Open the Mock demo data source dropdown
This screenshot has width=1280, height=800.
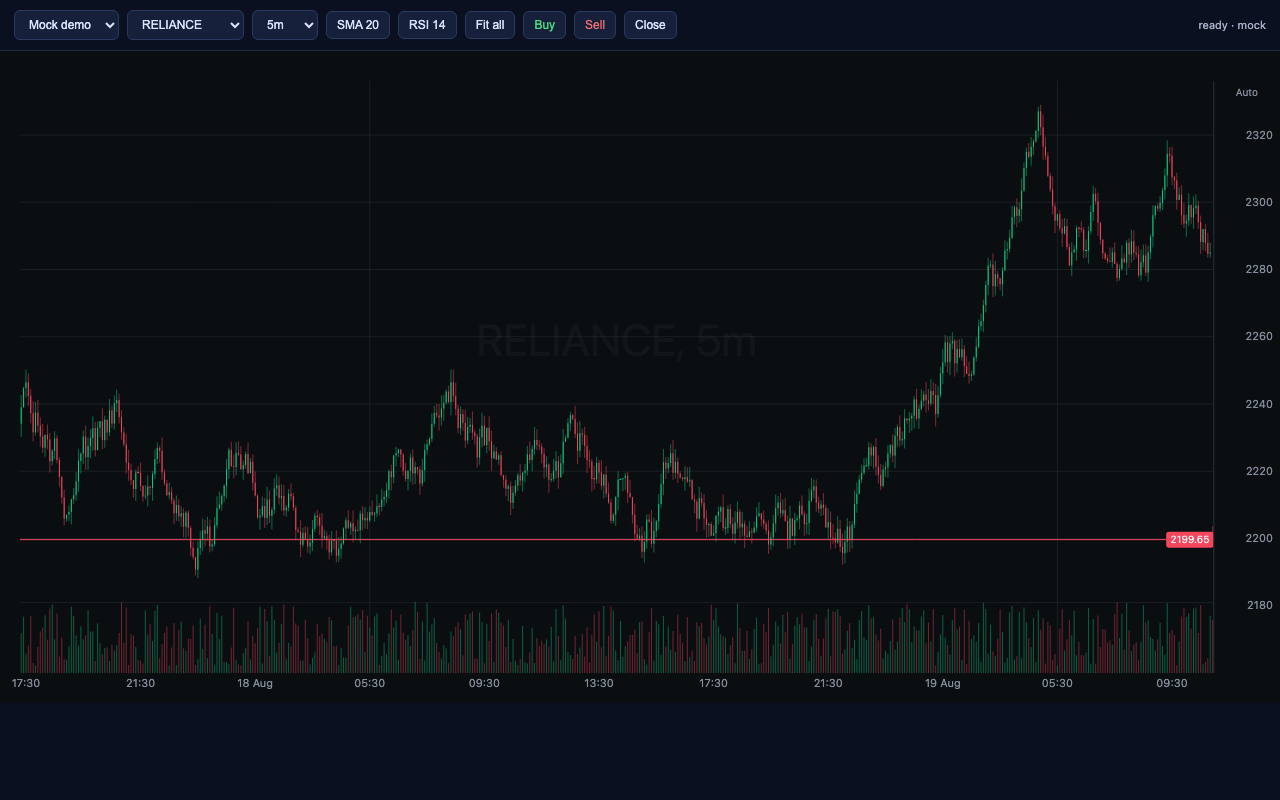pyautogui.click(x=66, y=25)
